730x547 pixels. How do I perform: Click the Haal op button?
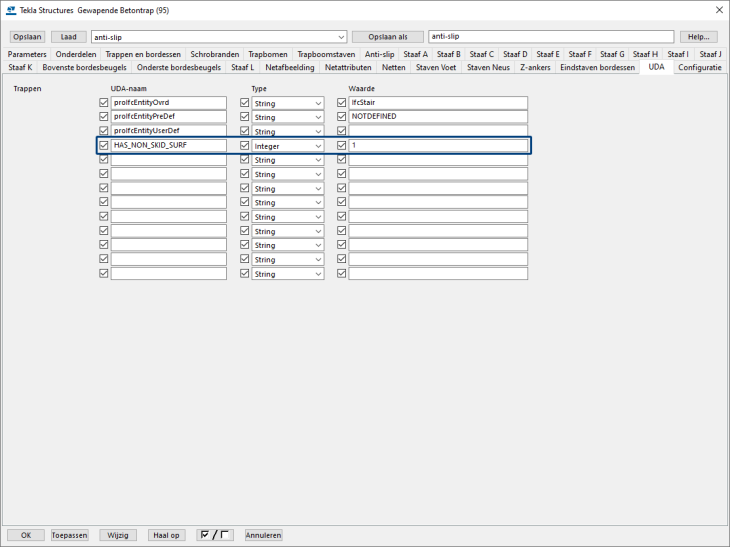pyautogui.click(x=166, y=535)
